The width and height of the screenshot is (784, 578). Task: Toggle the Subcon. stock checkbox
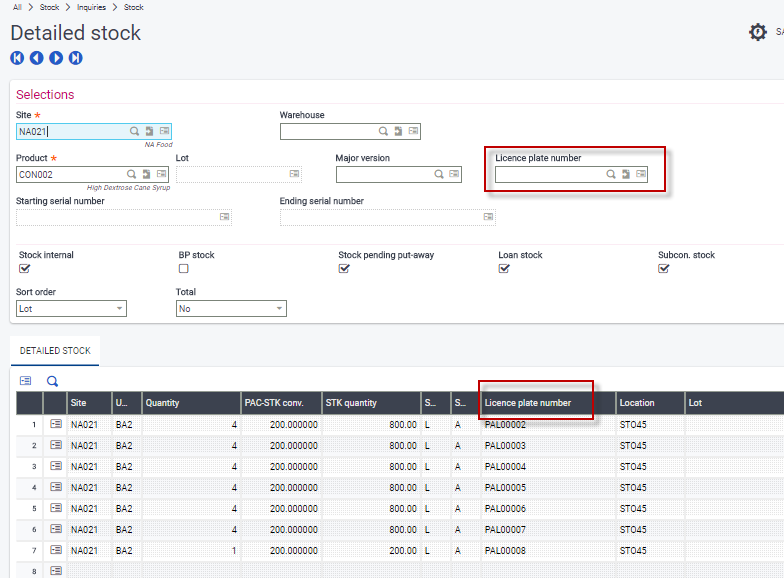pos(663,268)
